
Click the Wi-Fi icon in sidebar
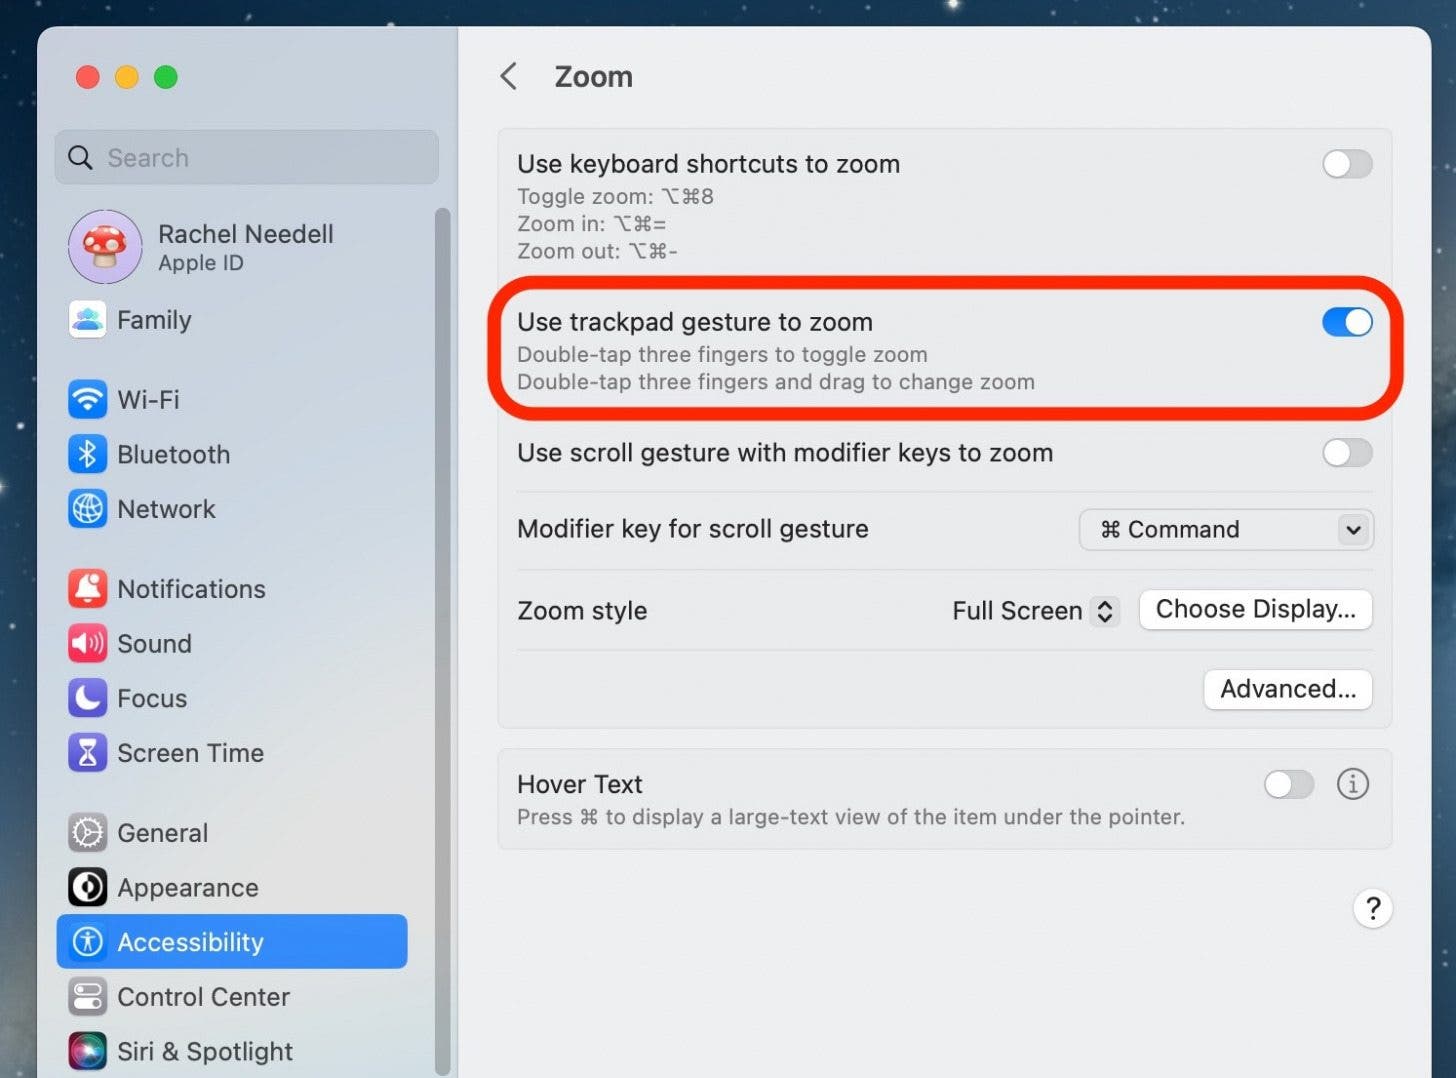click(x=88, y=399)
